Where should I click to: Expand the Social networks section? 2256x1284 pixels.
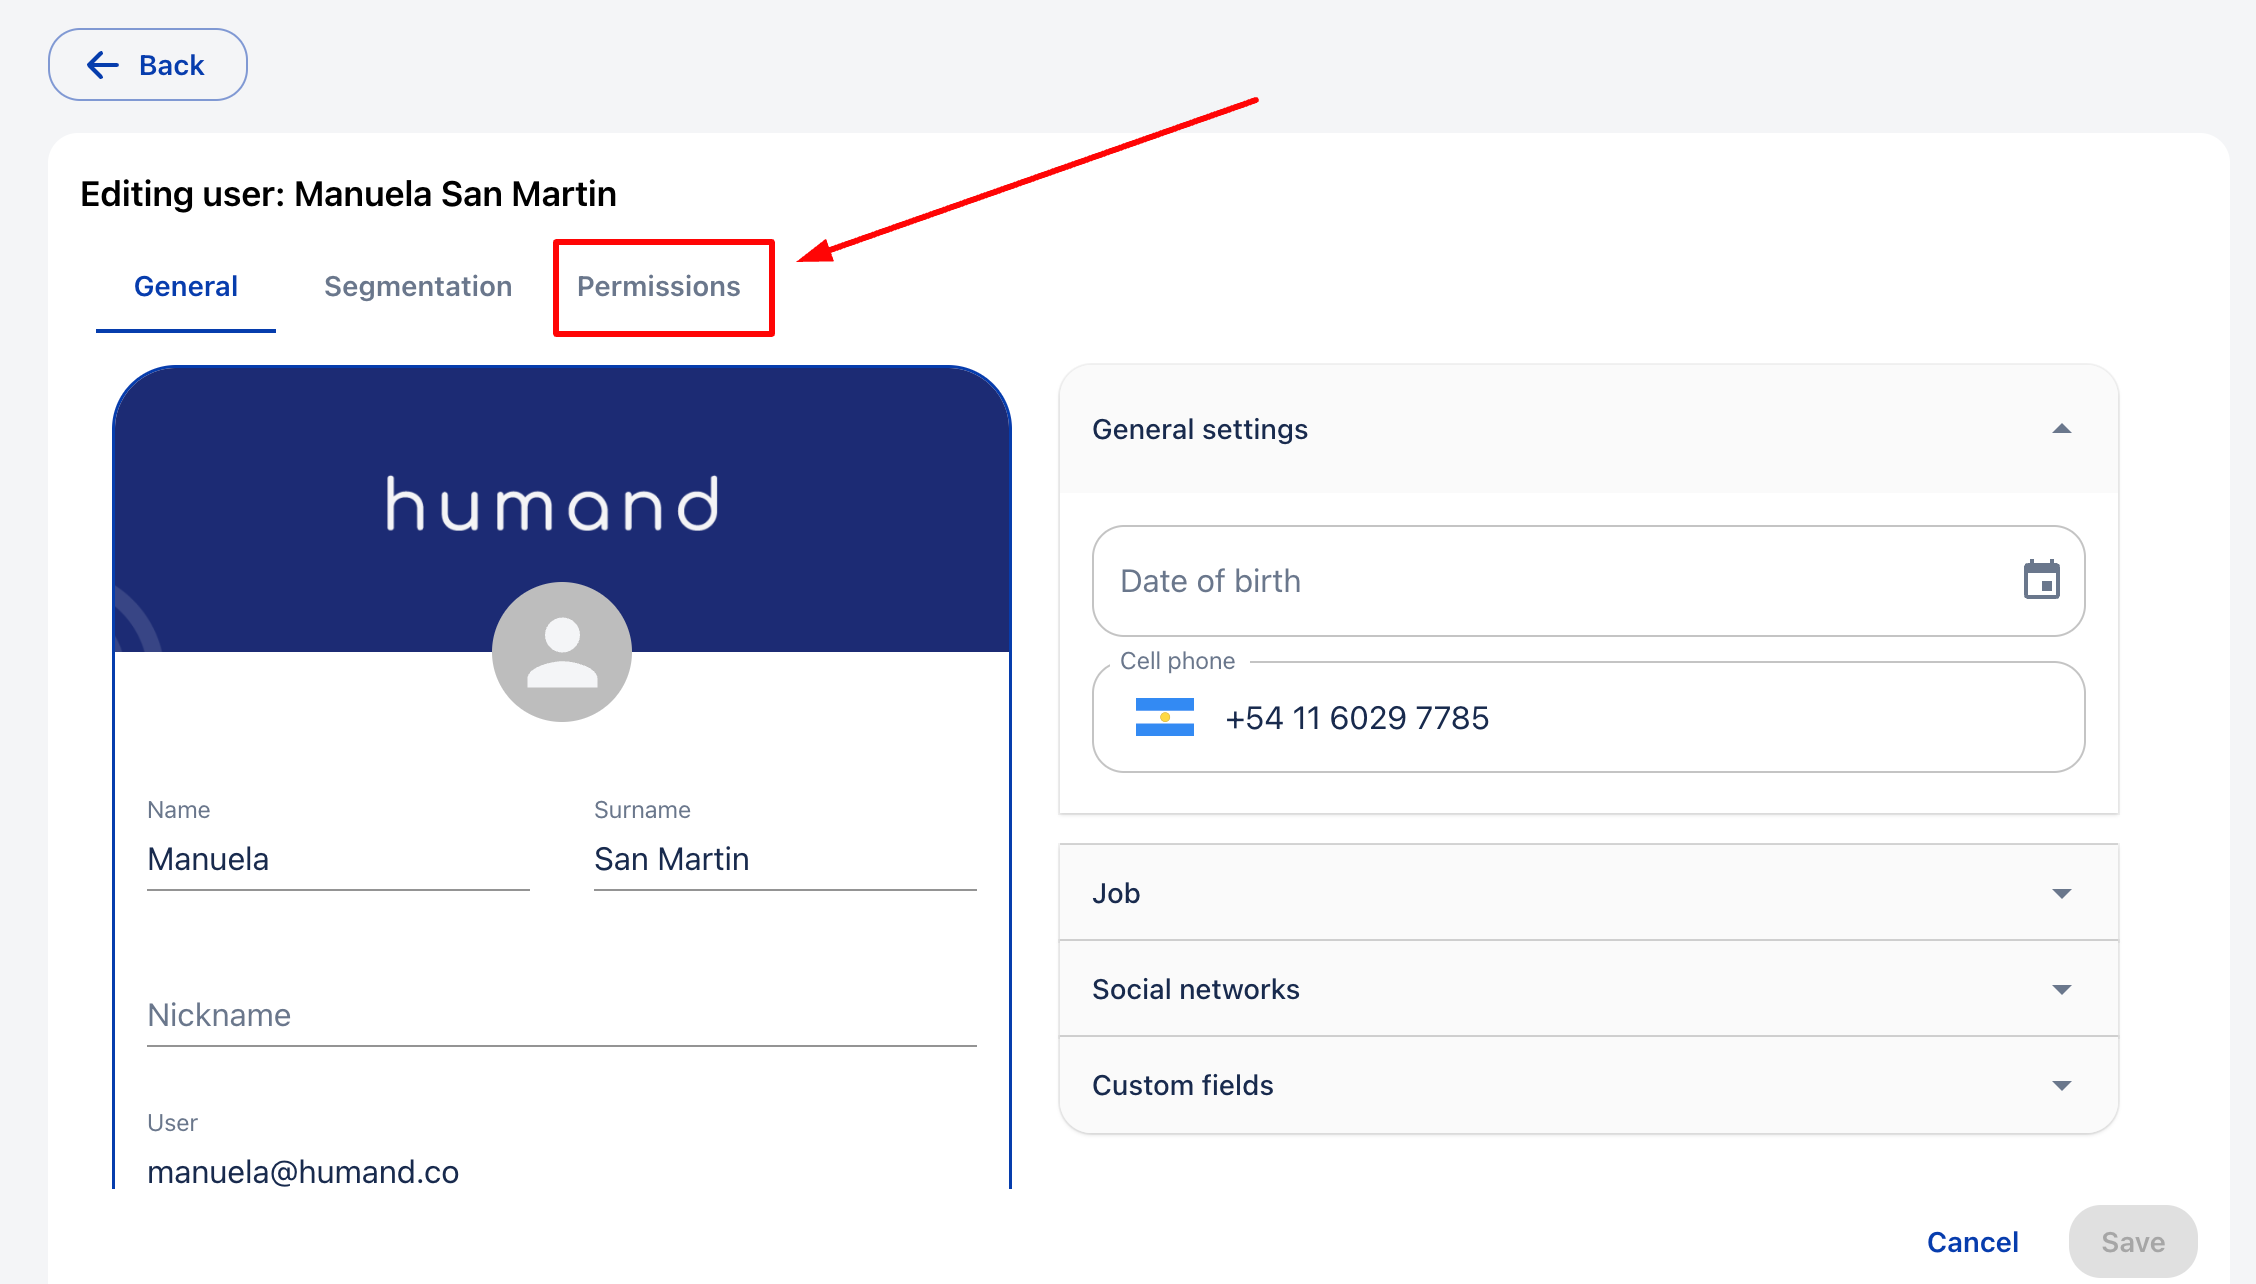coord(2061,989)
